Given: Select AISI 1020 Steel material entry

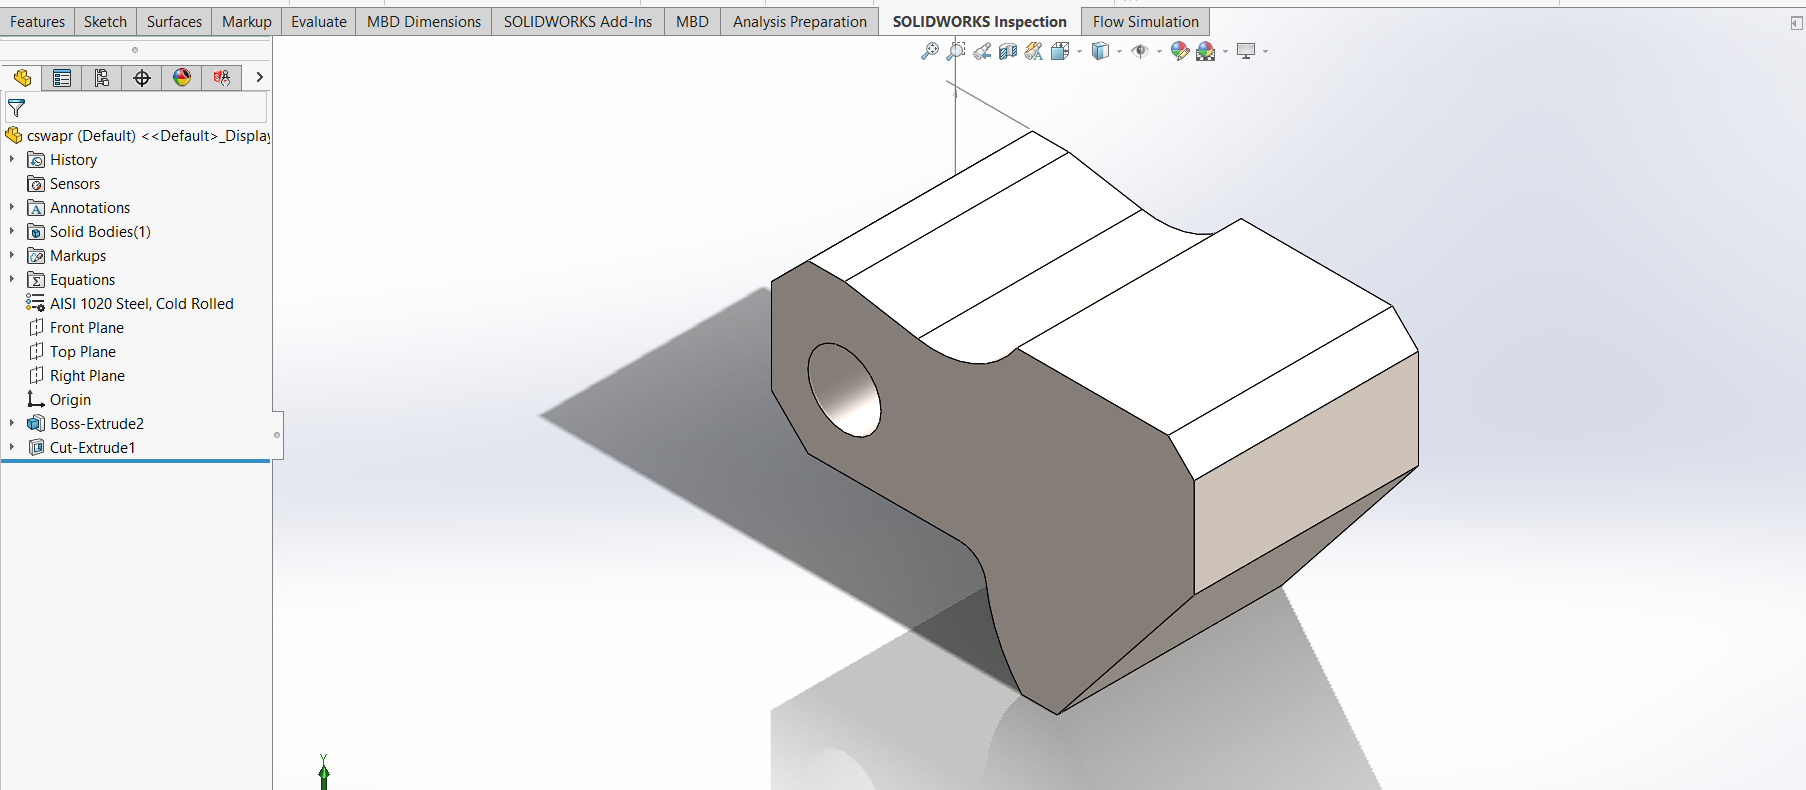Looking at the screenshot, I should (x=141, y=304).
